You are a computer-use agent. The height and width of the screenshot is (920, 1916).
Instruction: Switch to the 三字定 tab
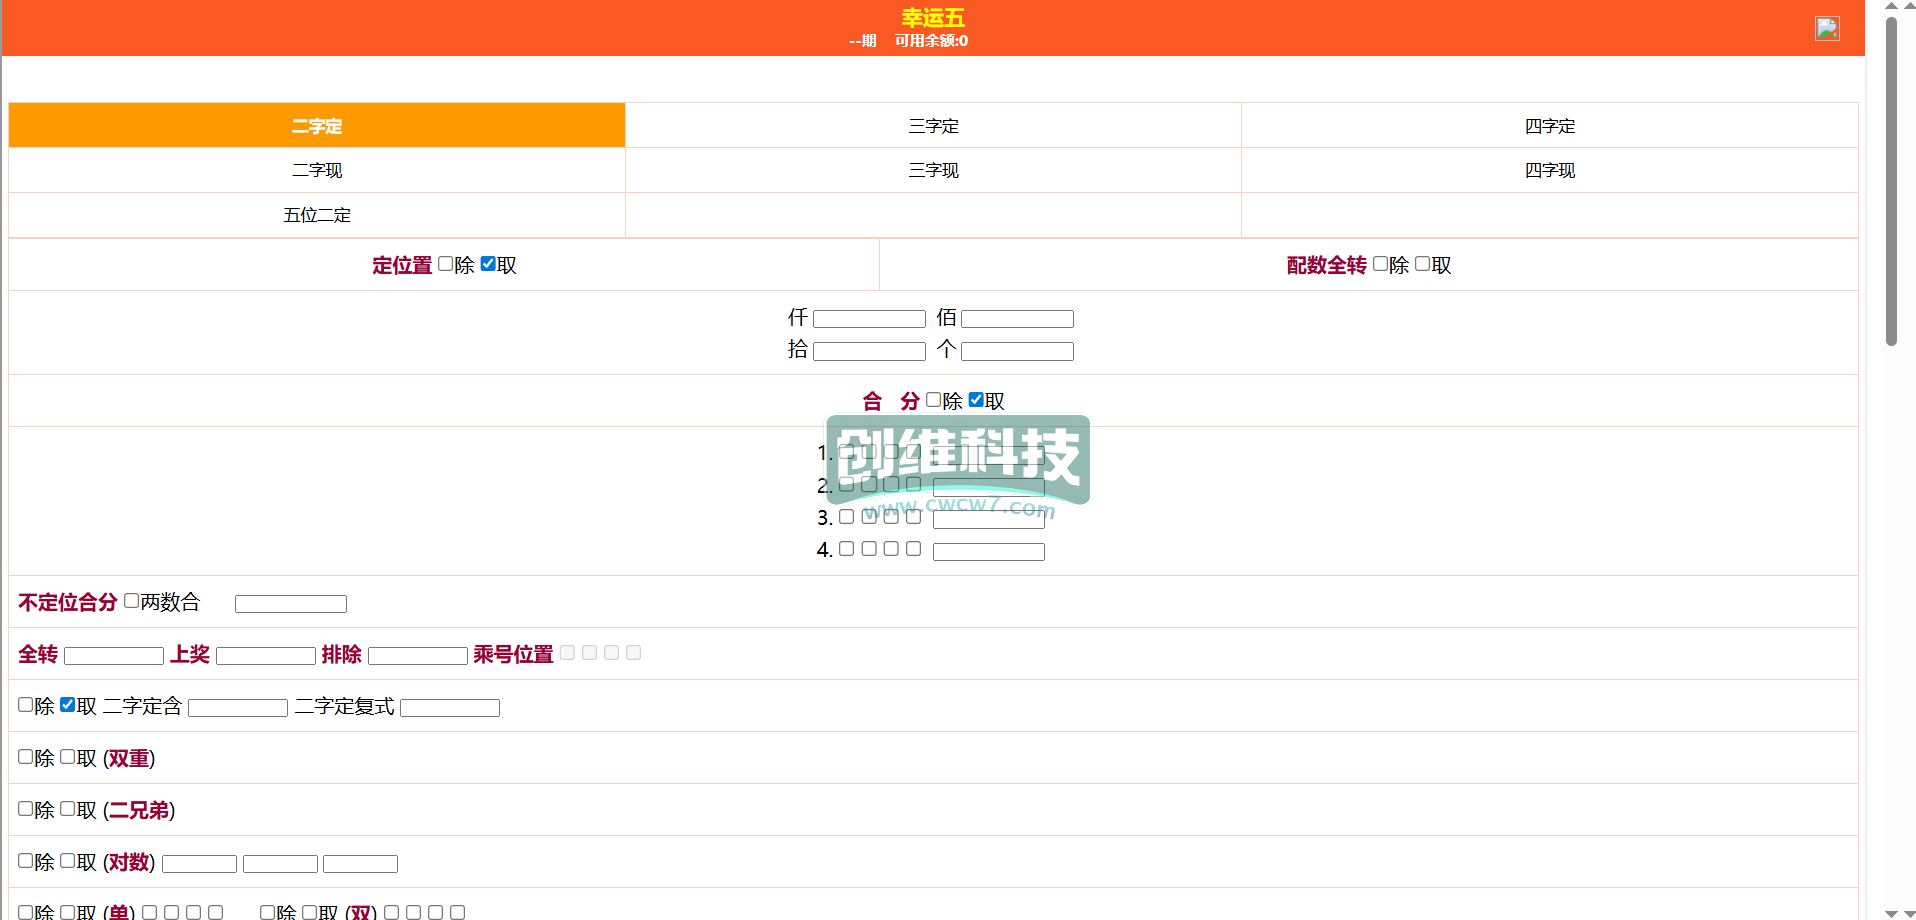pyautogui.click(x=933, y=126)
